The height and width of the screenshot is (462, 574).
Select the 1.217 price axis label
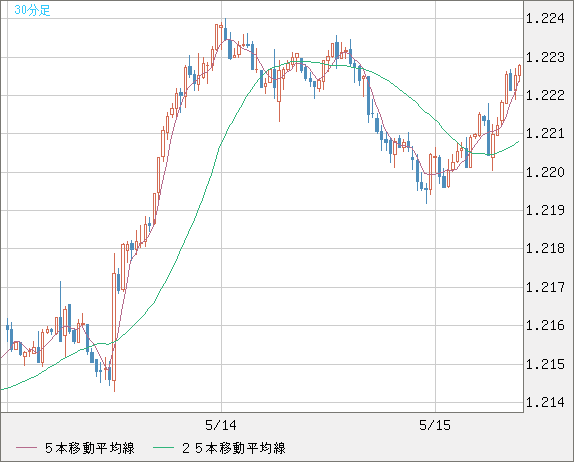(x=545, y=287)
